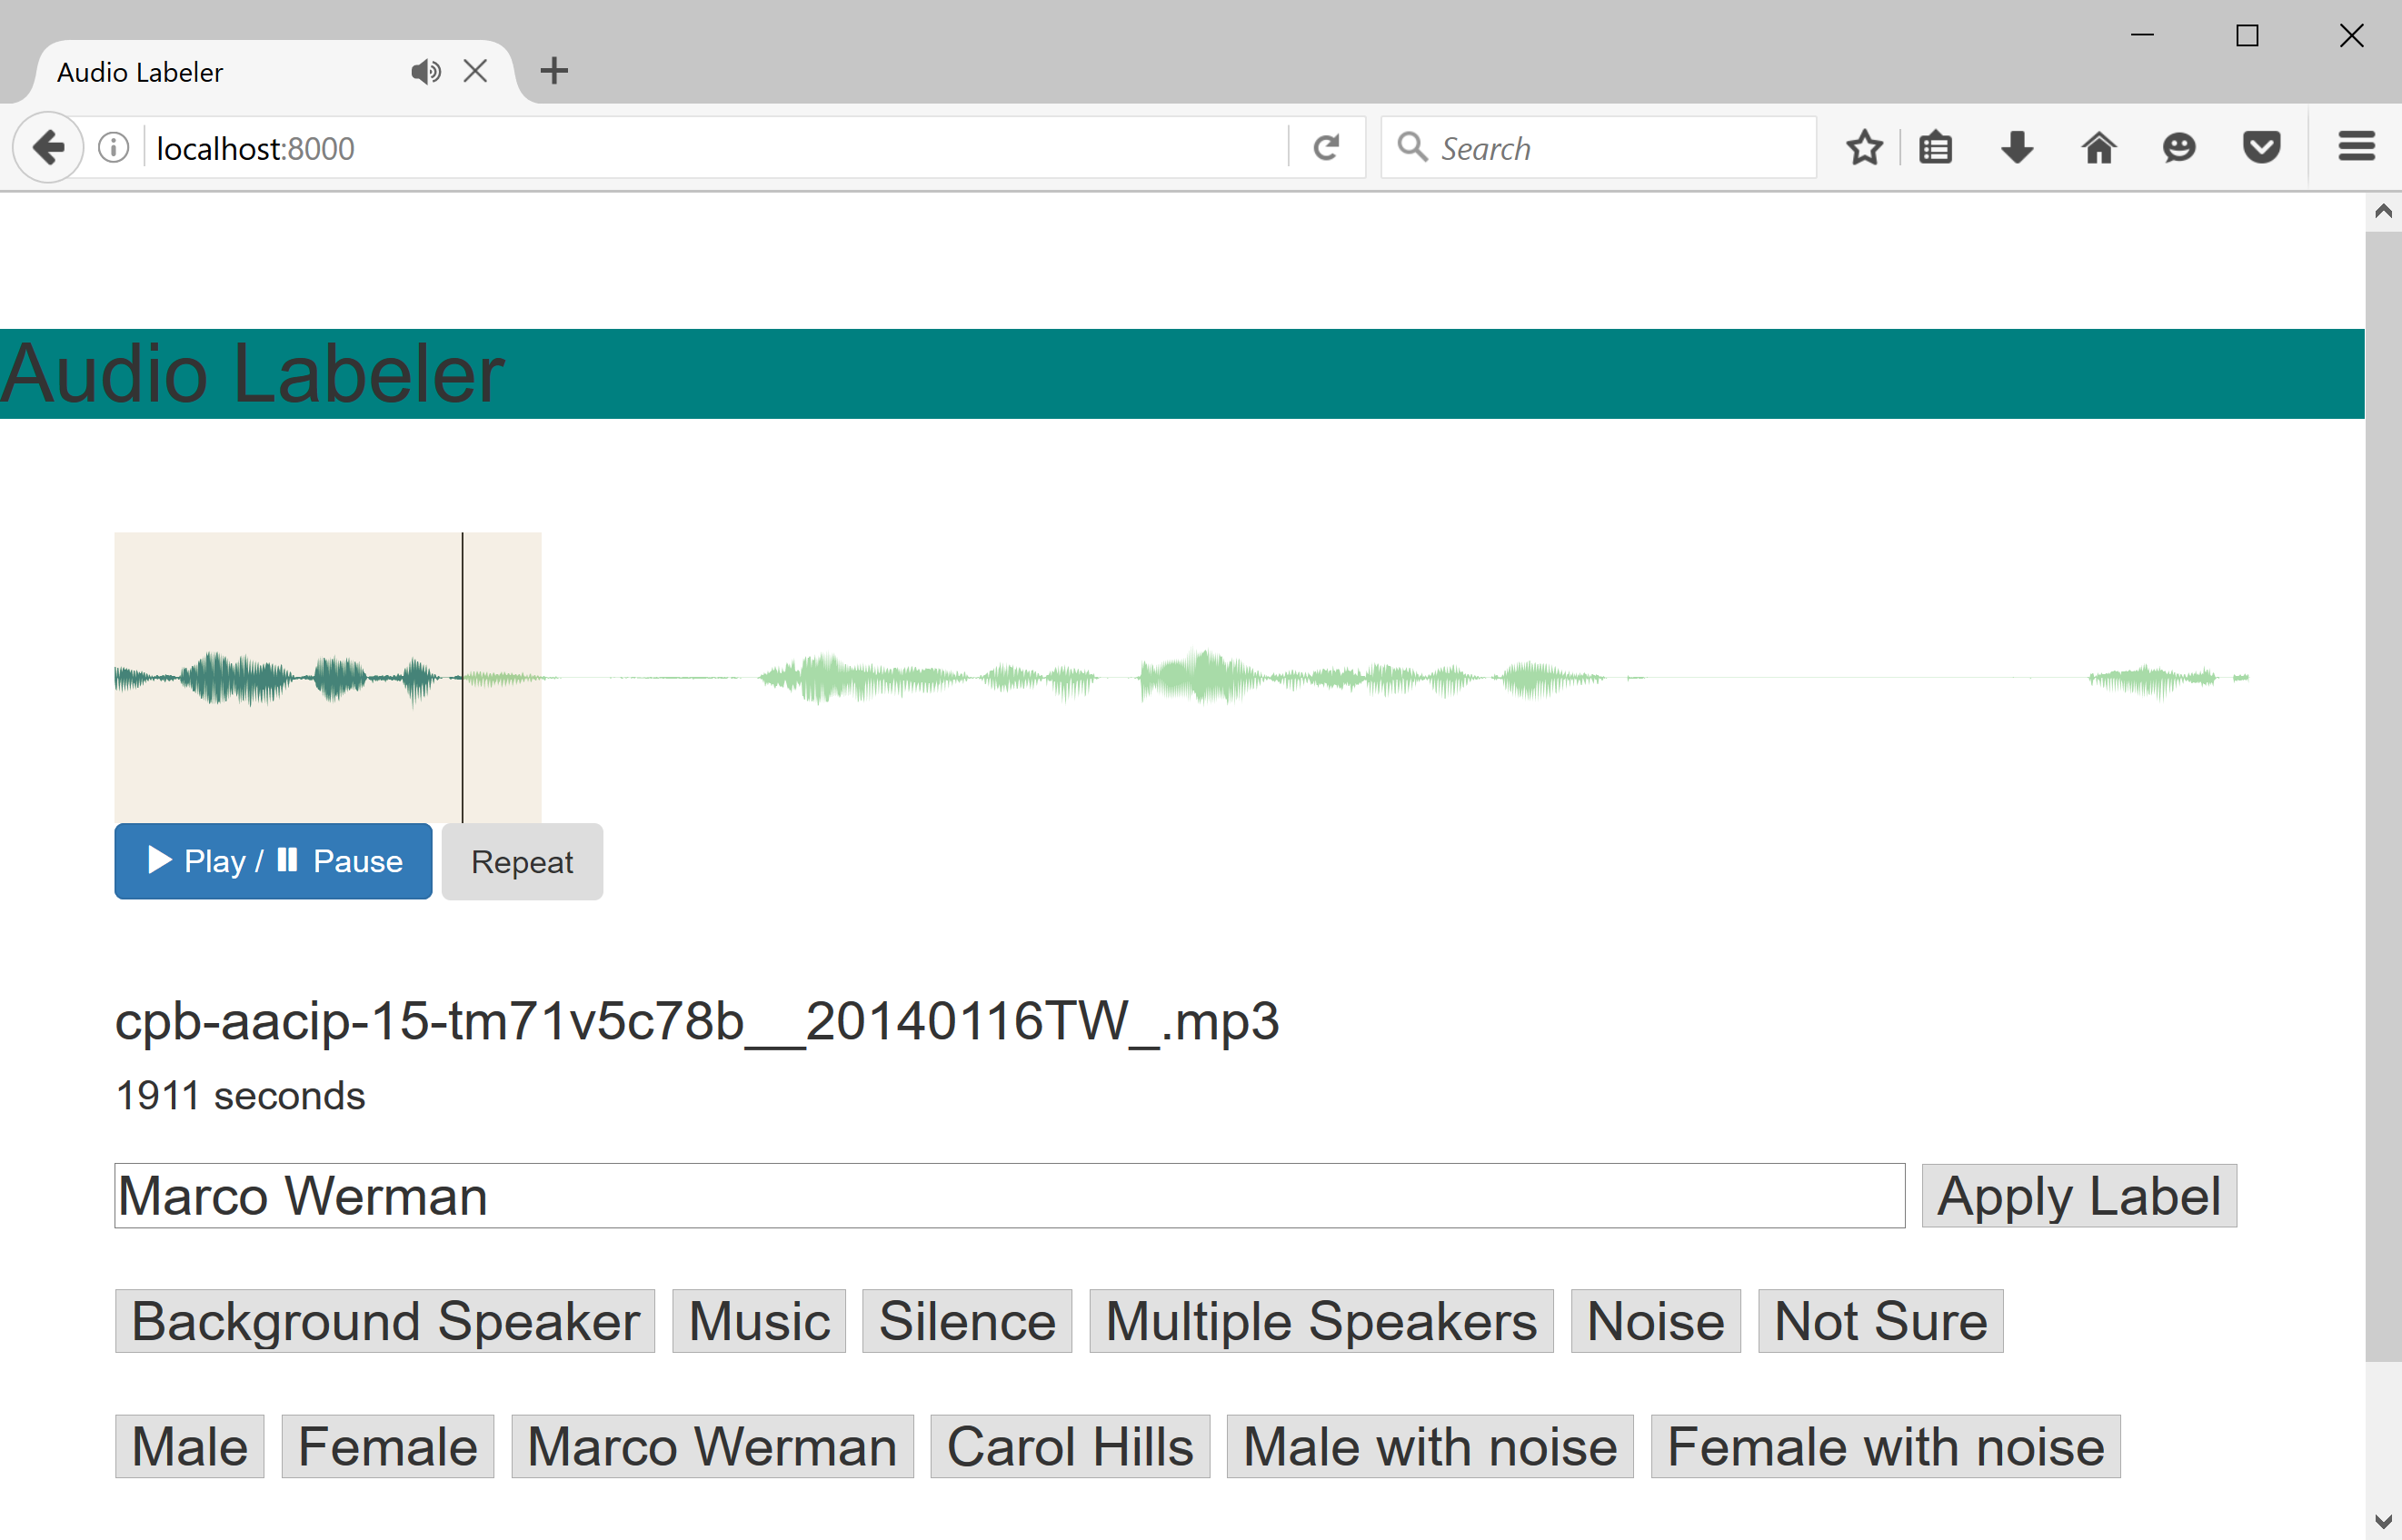Viewport: 2402px width, 1540px height.
Task: Open a new browser tab
Action: coord(554,70)
